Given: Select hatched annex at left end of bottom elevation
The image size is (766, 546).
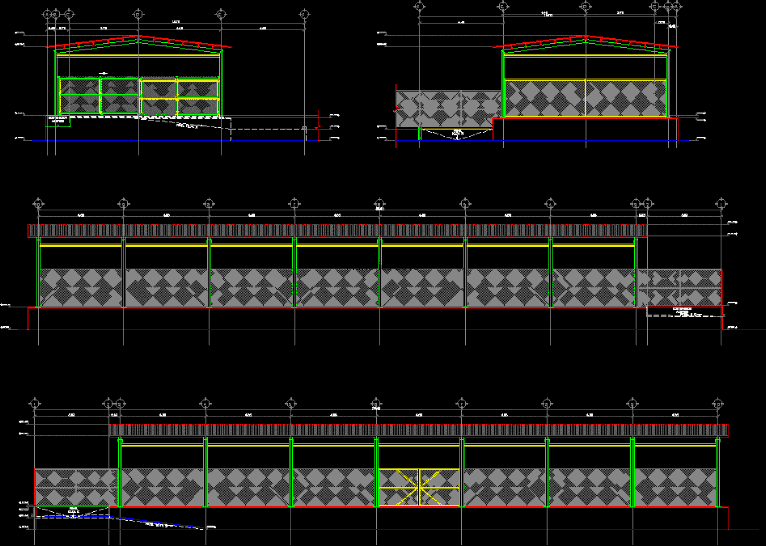Looking at the screenshot, I should [x=75, y=487].
